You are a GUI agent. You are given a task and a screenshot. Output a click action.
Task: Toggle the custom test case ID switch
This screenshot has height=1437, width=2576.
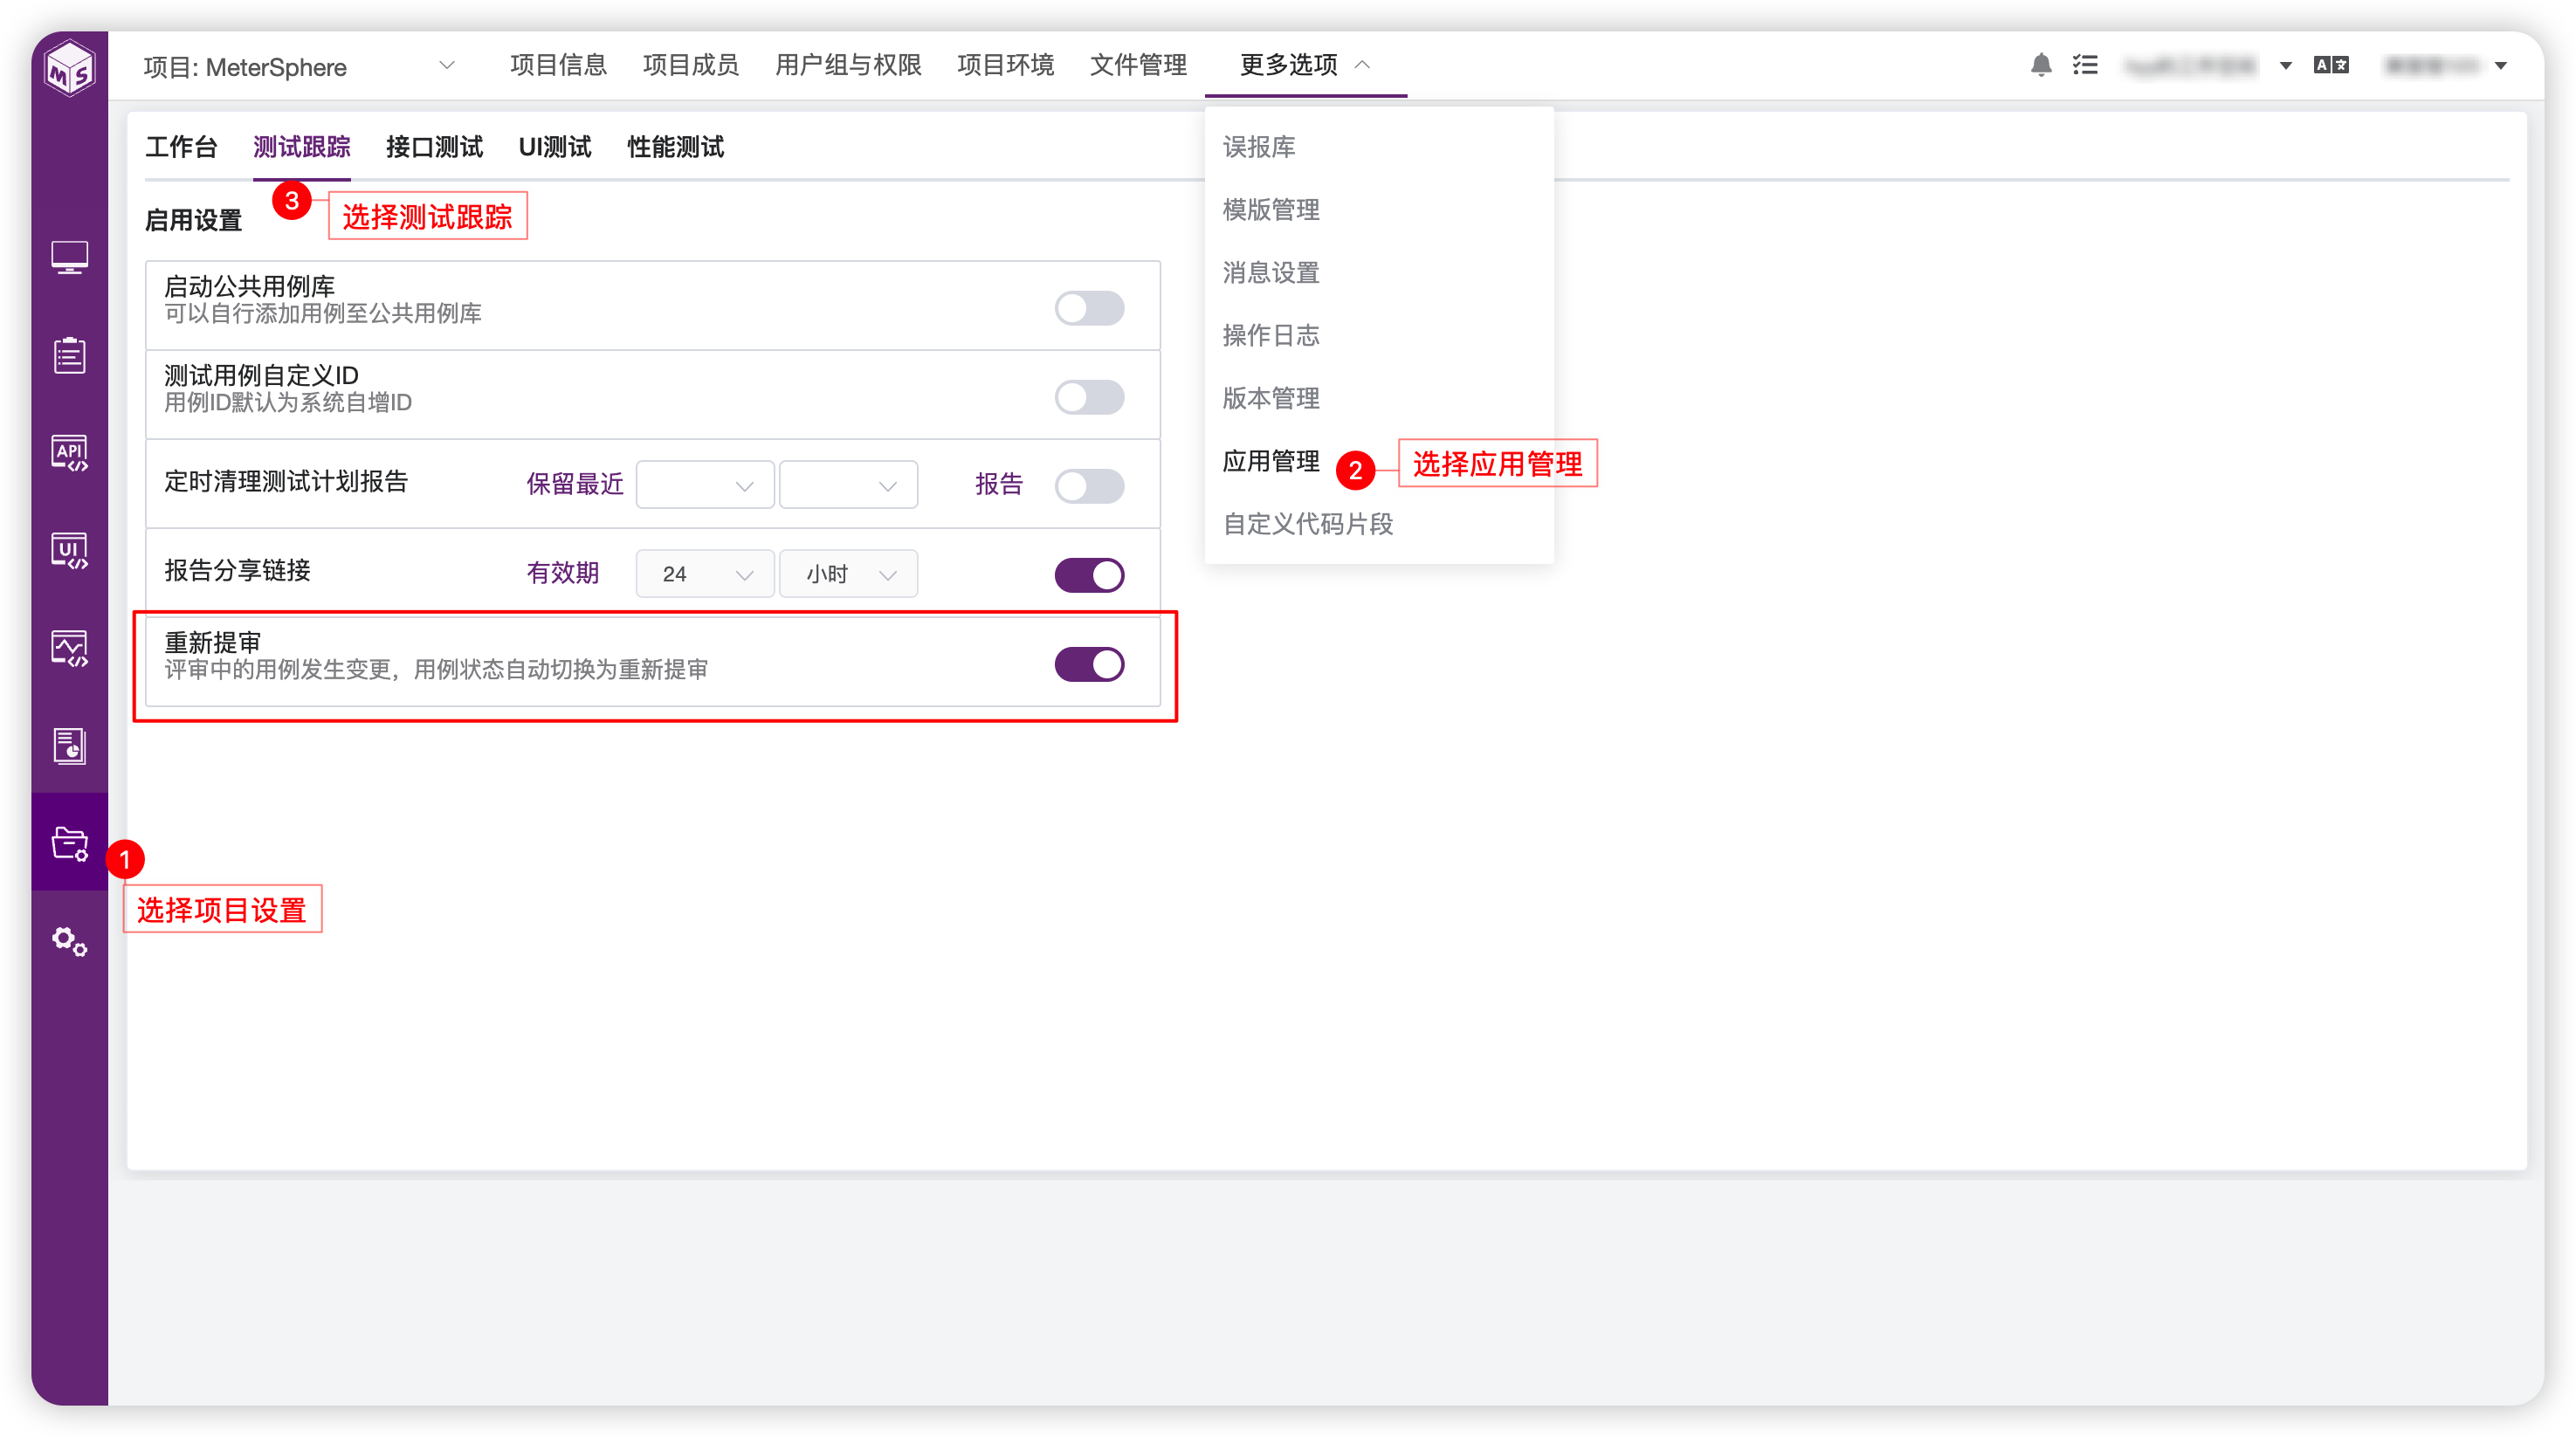coord(1089,397)
